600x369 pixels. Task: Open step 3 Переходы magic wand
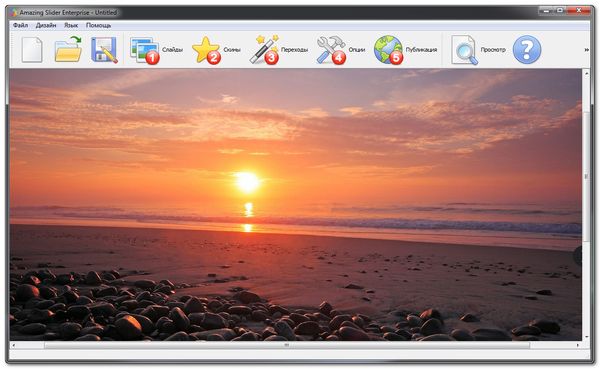pyautogui.click(x=264, y=50)
